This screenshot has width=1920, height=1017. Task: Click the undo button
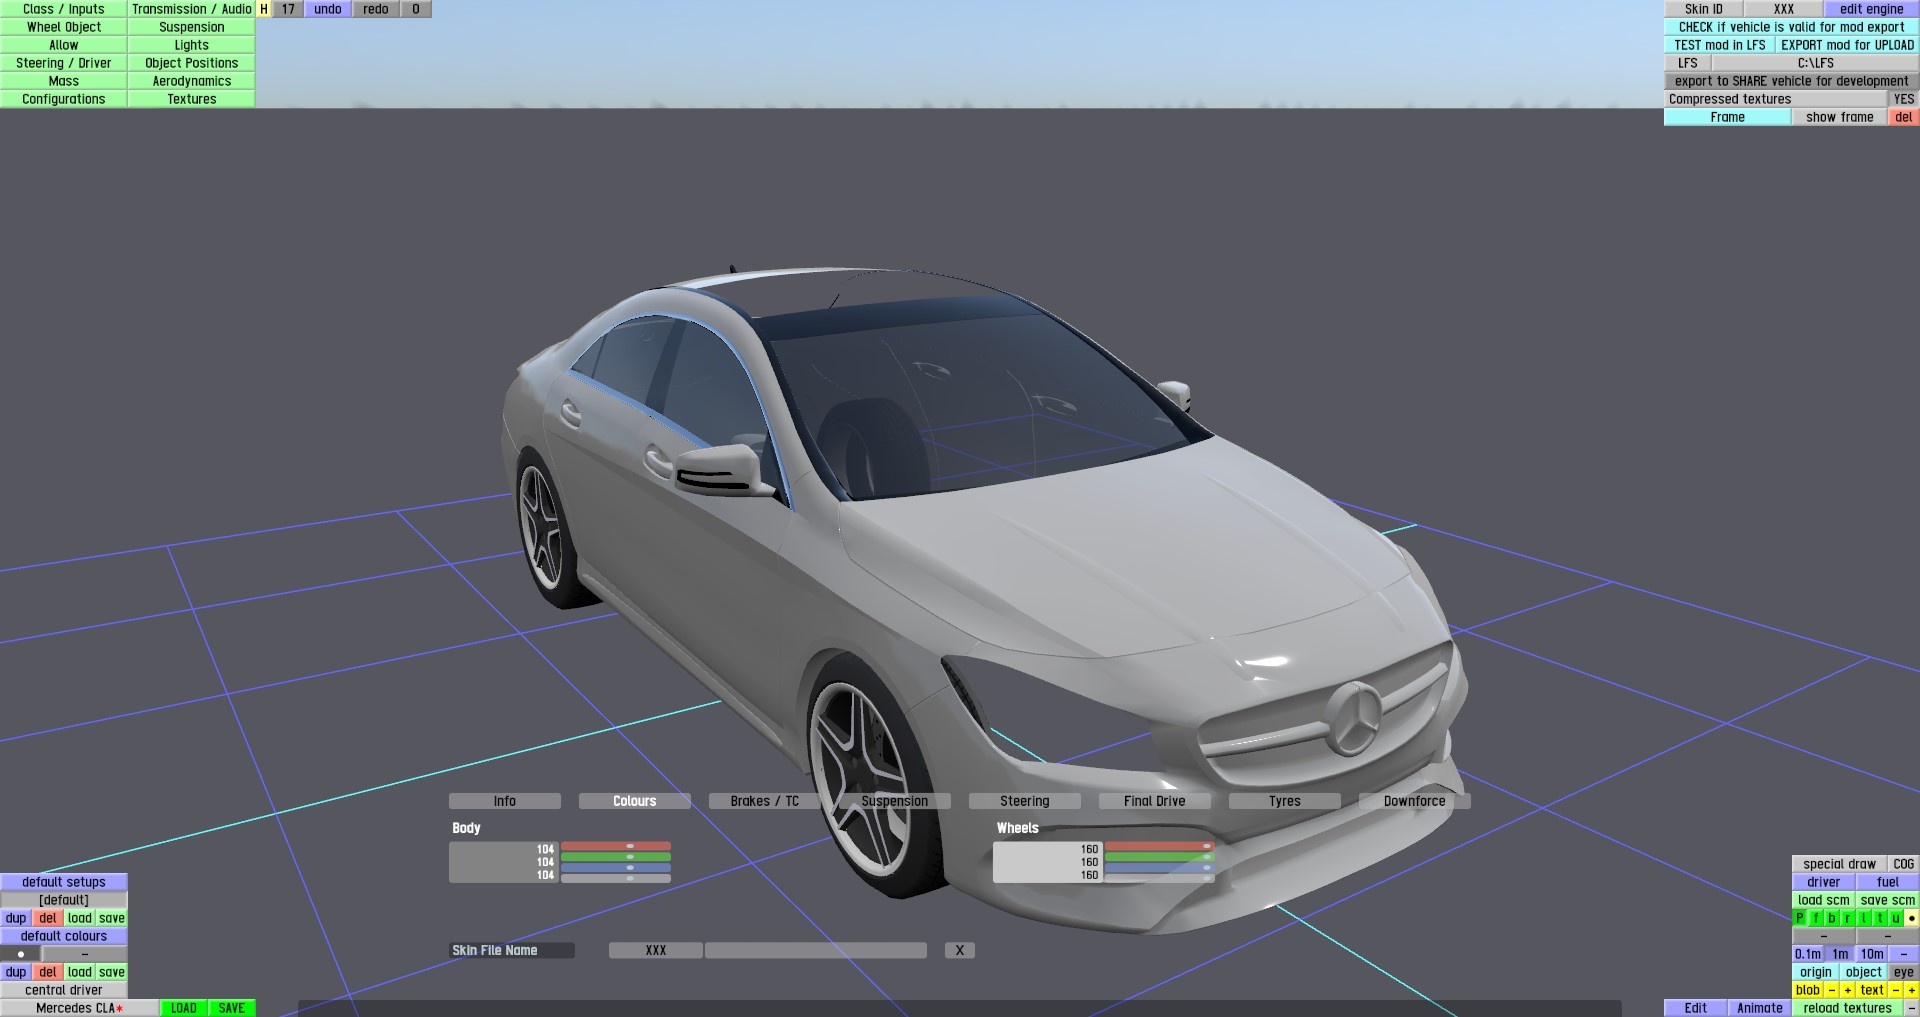coord(328,9)
